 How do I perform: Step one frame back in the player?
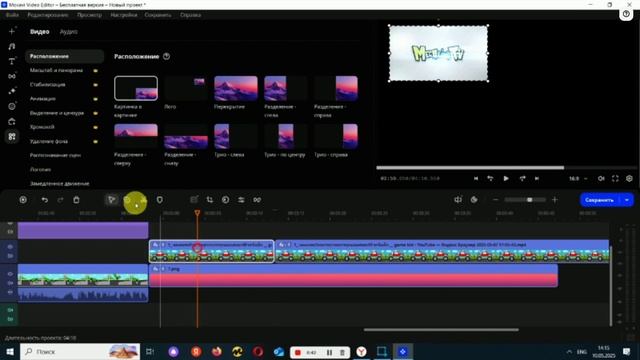pyautogui.click(x=490, y=178)
